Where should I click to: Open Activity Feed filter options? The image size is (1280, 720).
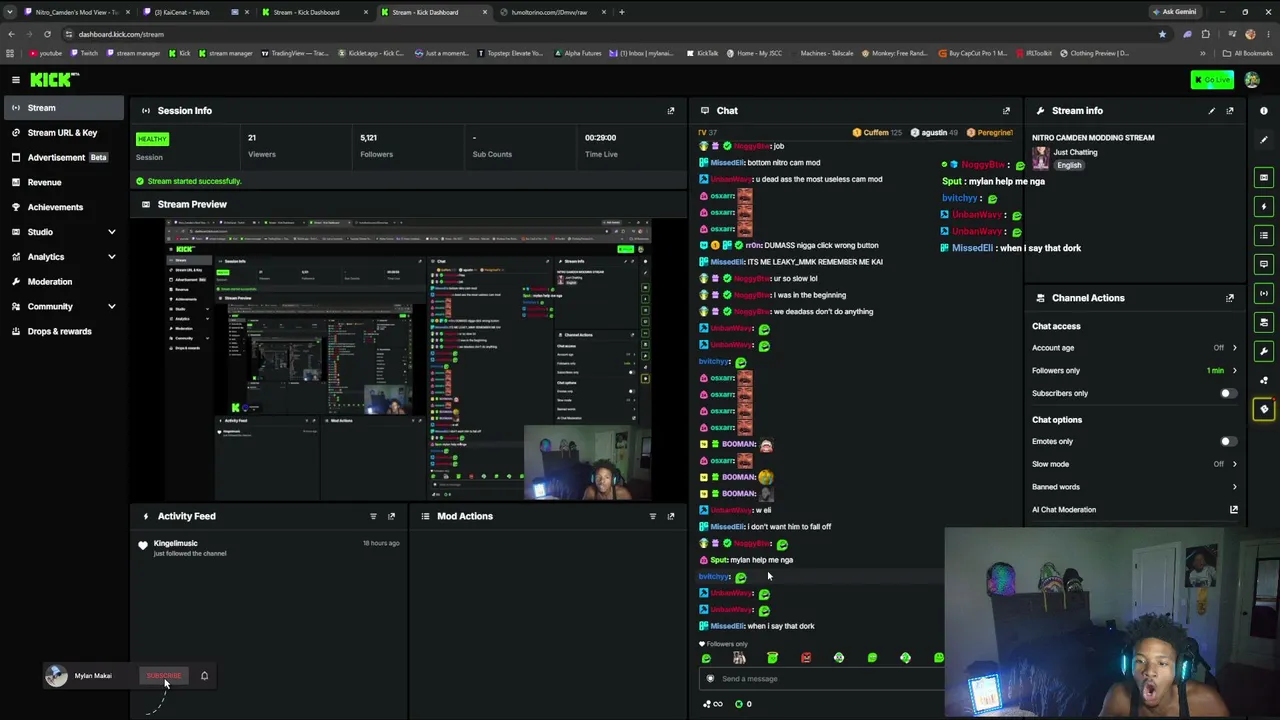373,516
